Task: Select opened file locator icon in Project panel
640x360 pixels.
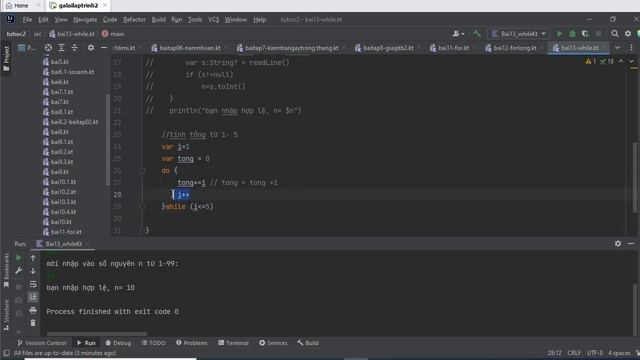Action: click(x=48, y=48)
